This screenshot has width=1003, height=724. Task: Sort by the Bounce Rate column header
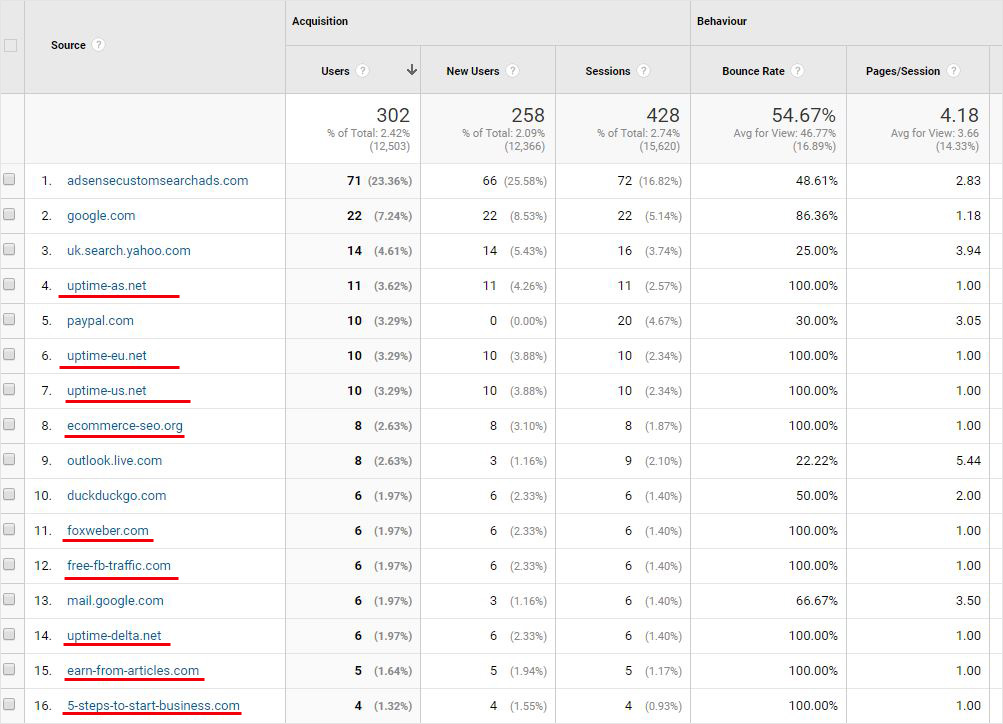point(753,71)
